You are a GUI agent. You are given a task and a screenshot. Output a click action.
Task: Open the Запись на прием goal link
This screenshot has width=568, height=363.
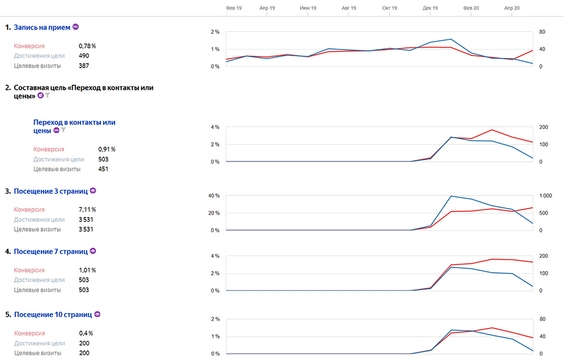click(42, 28)
